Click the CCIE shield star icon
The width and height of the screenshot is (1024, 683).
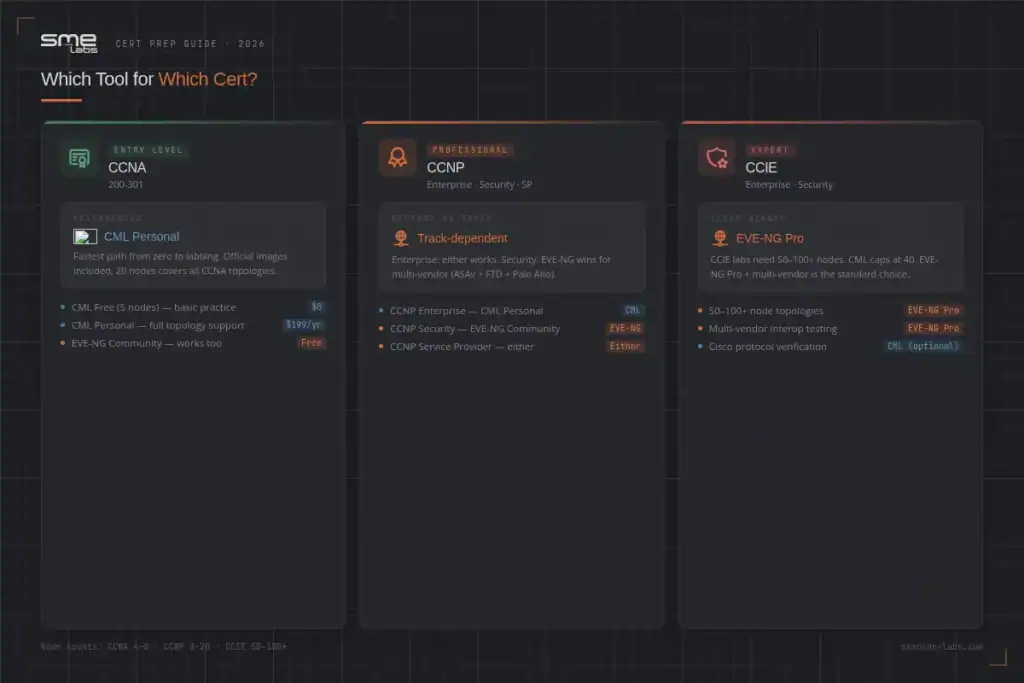(716, 158)
